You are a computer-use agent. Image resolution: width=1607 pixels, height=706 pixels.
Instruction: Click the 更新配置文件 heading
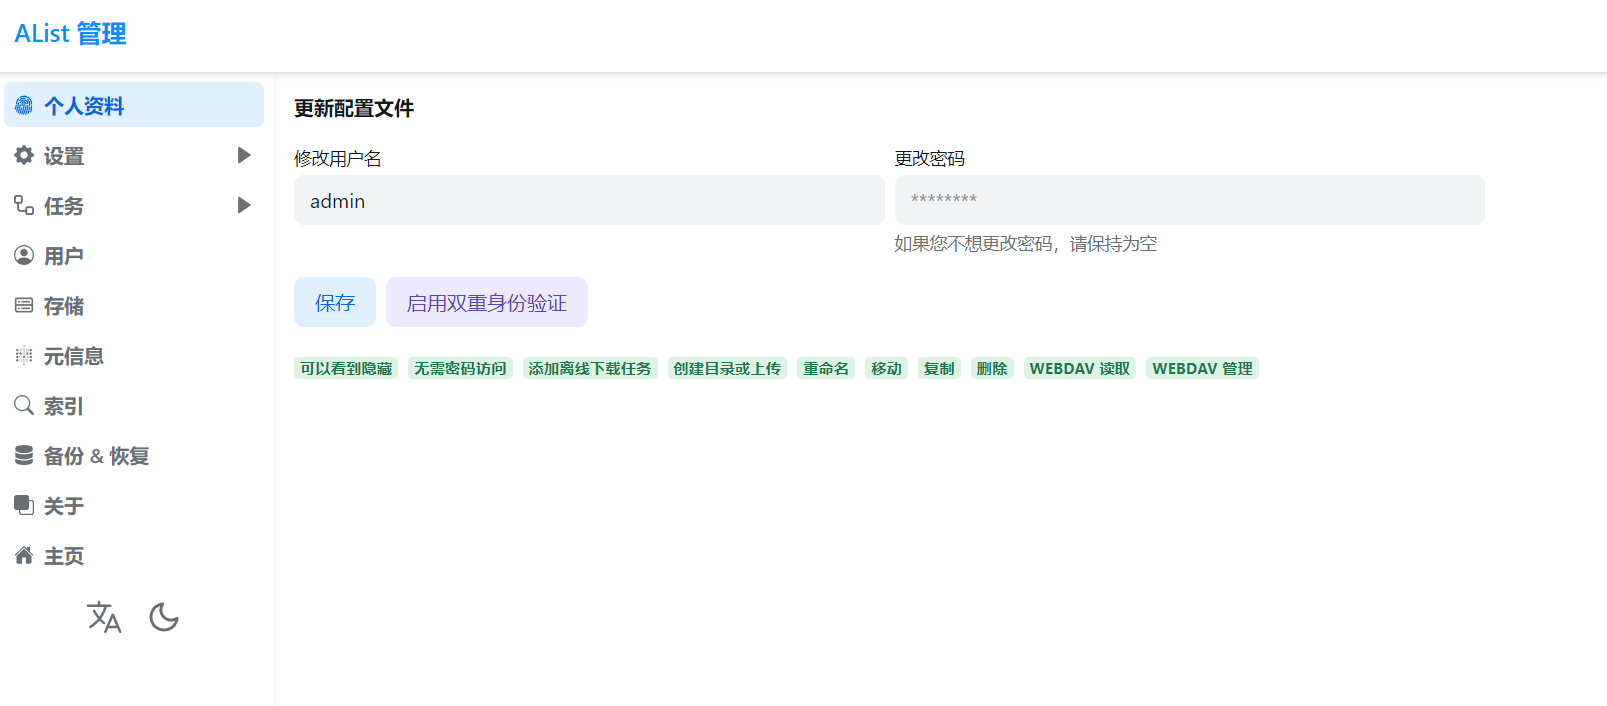(354, 108)
